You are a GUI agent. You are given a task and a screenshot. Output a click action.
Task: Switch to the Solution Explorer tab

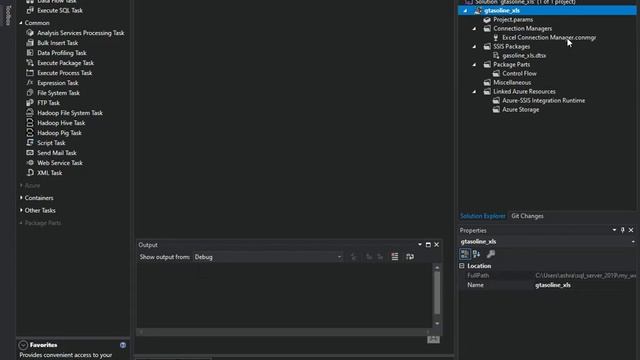tap(483, 216)
